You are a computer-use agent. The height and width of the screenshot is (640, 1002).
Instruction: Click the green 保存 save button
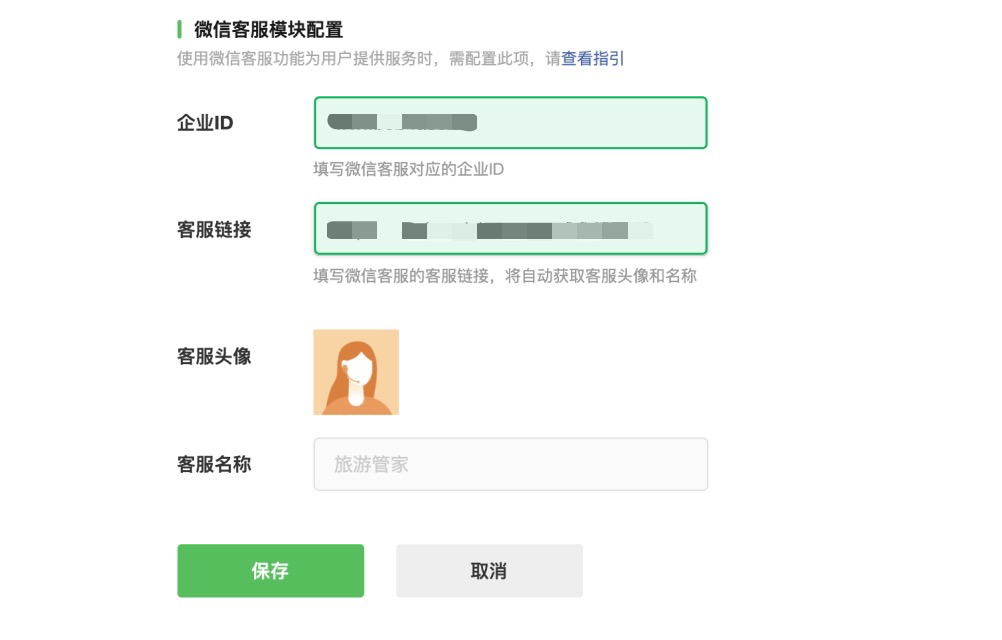[x=270, y=570]
